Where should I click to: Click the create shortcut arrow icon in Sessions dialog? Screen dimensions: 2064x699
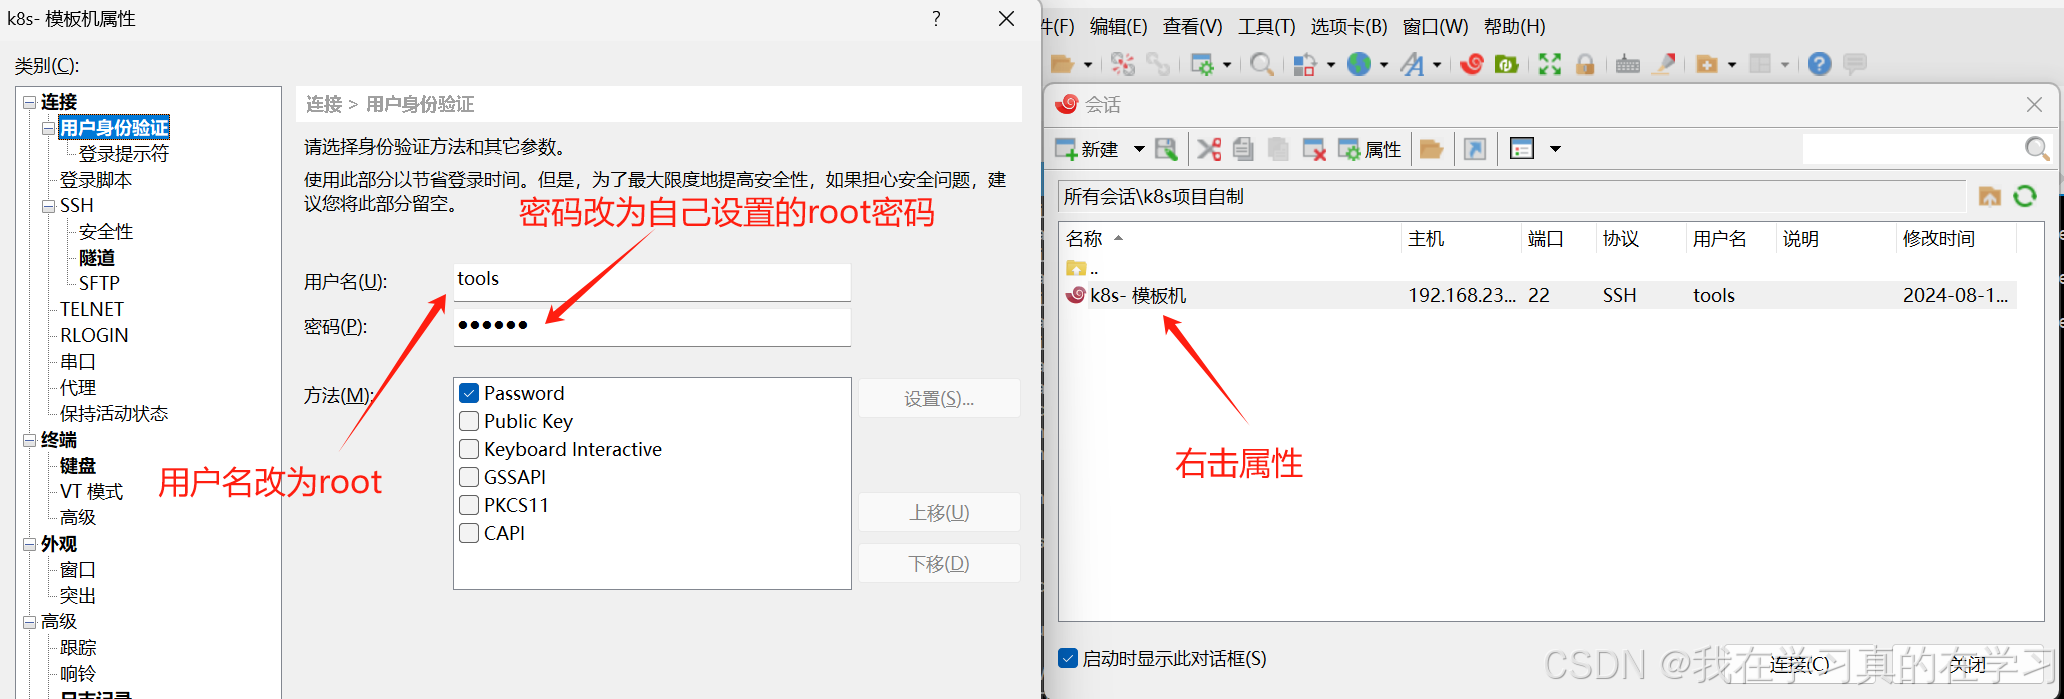(1475, 149)
